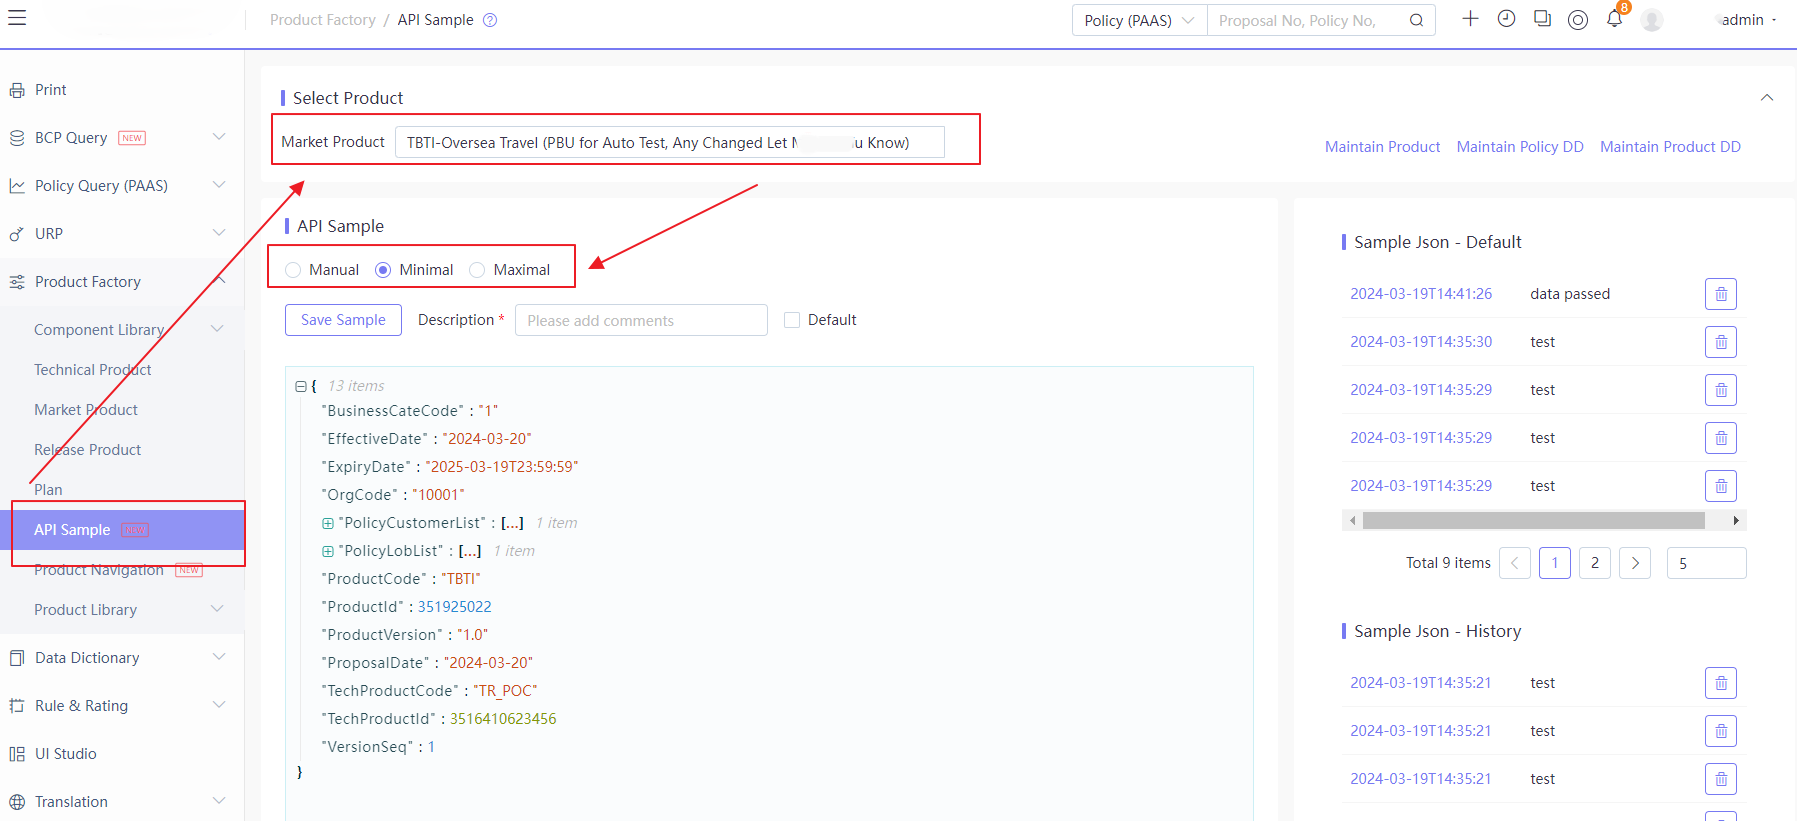Screen dimensions: 1797x821
Task: Open the Maintain Policy DD link
Action: (1520, 147)
